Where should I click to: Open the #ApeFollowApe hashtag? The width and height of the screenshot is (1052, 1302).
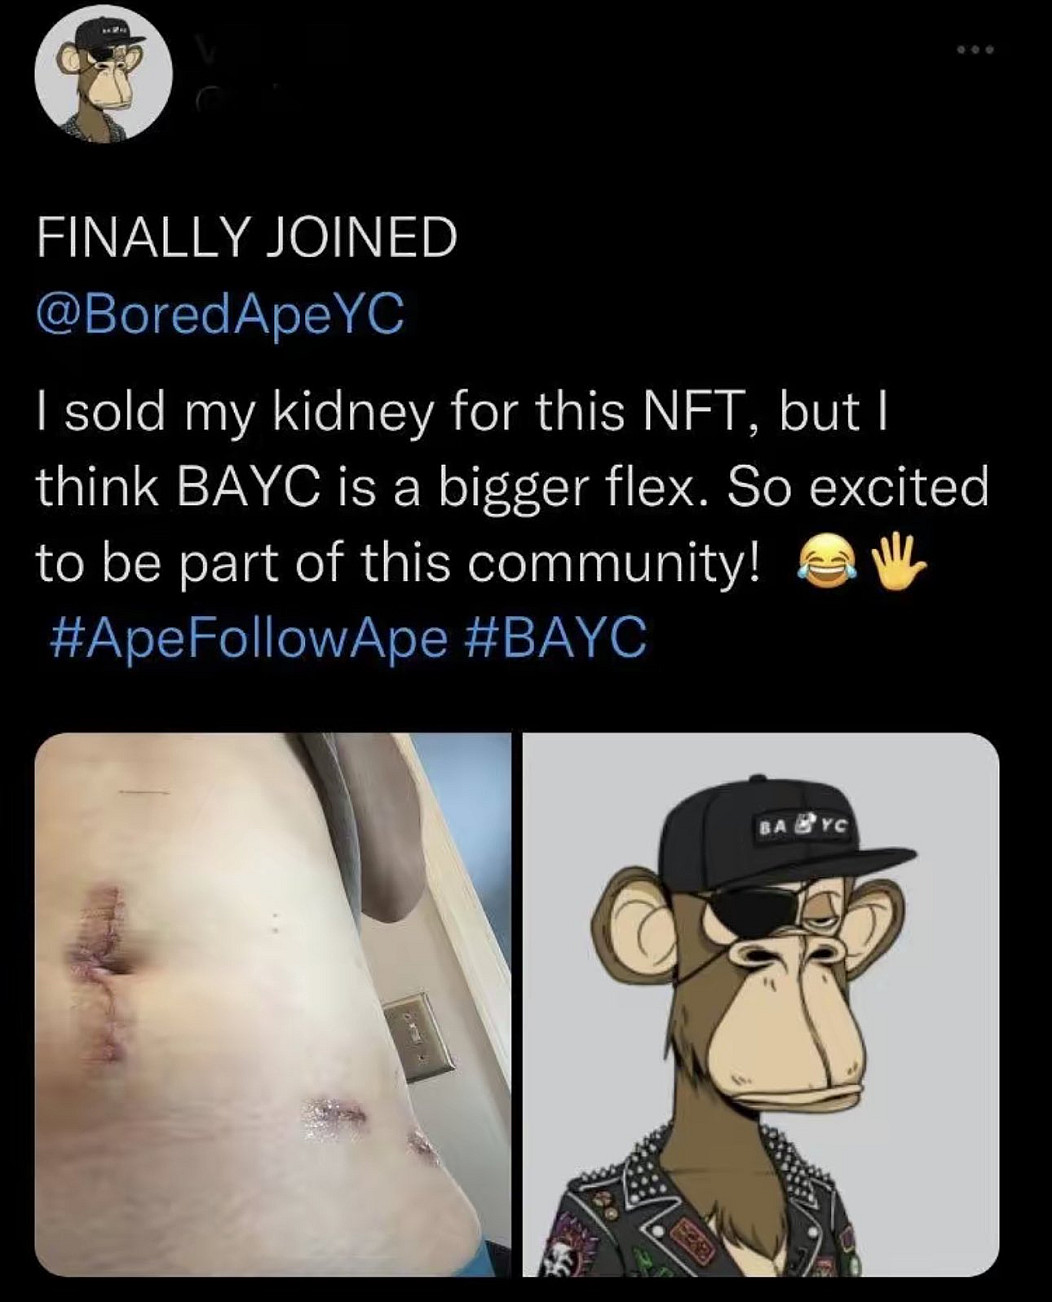pyautogui.click(x=246, y=637)
